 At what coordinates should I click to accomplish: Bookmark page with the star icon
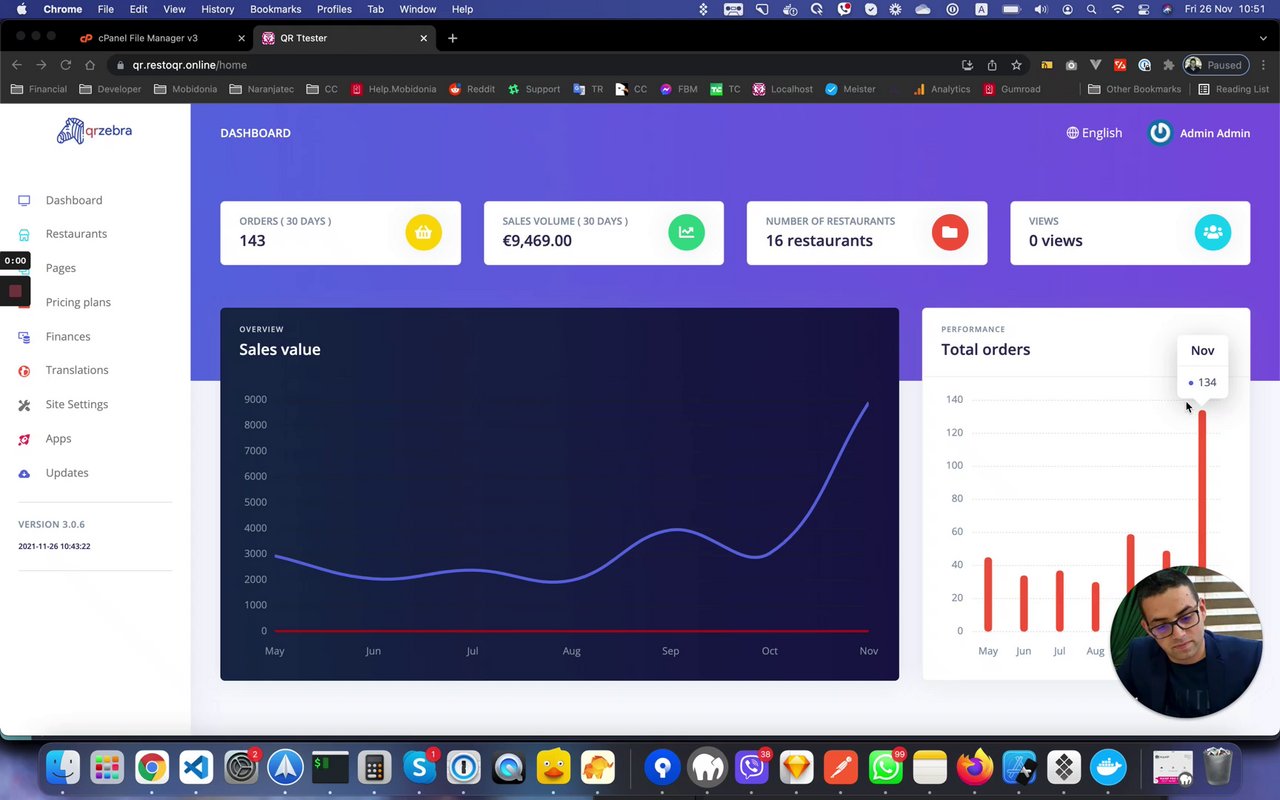click(1016, 65)
